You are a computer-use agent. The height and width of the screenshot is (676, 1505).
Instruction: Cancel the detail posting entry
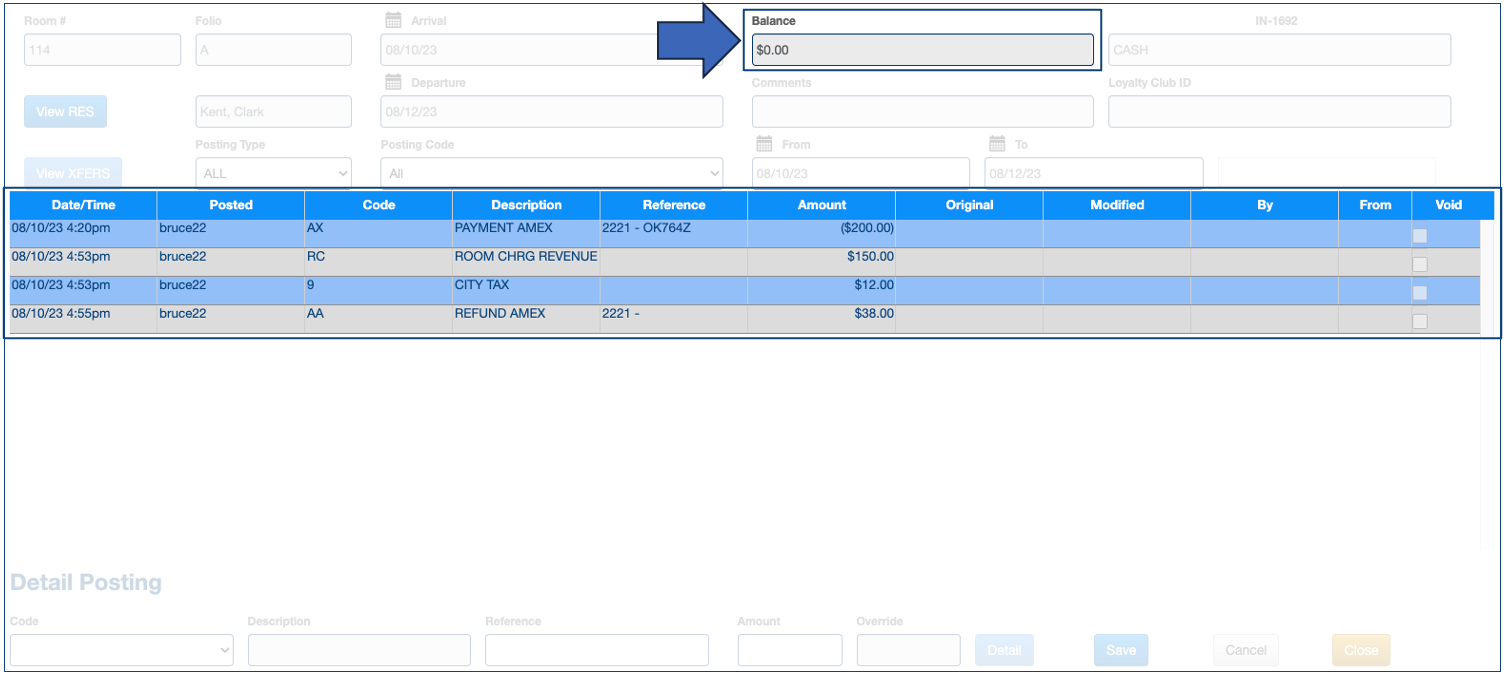tap(1245, 649)
